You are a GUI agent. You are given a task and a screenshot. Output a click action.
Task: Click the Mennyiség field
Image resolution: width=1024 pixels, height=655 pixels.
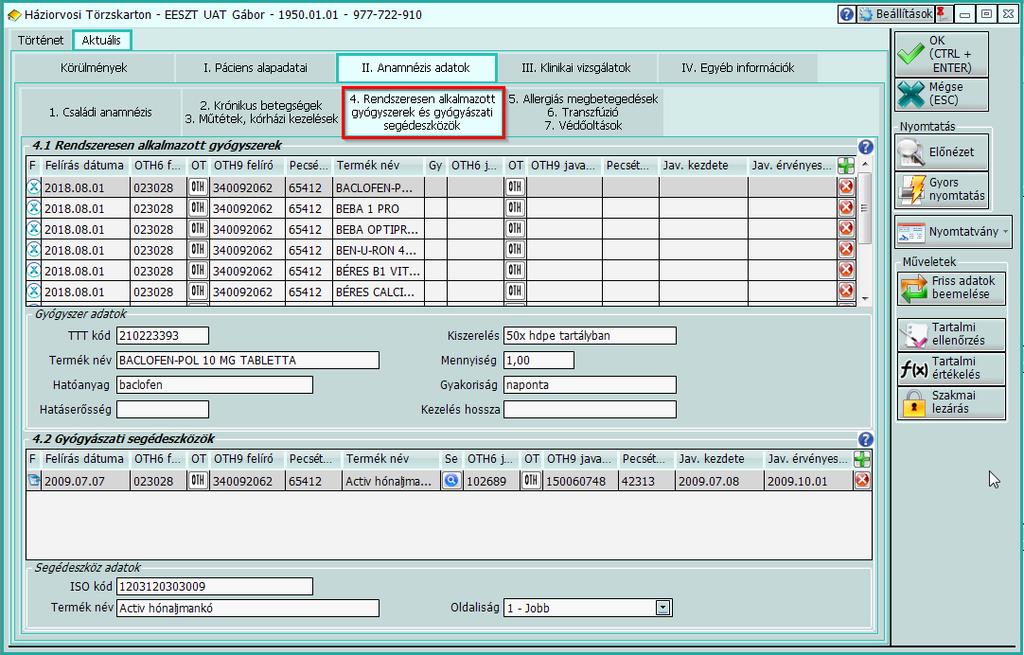click(x=539, y=360)
